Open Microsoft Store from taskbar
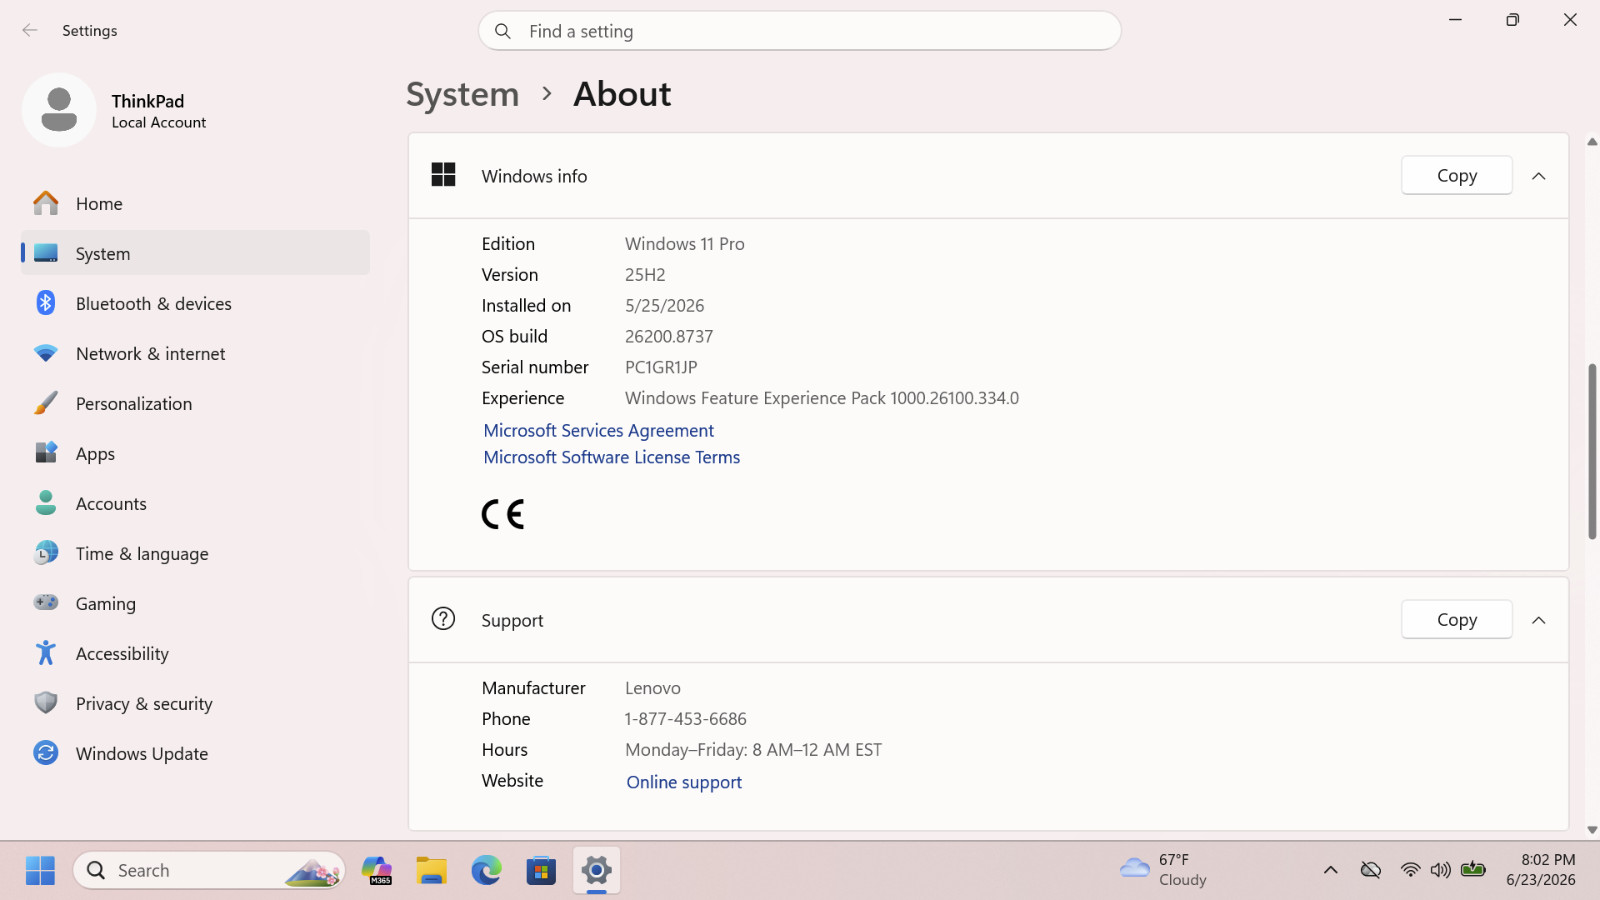This screenshot has width=1600, height=900. [x=541, y=870]
